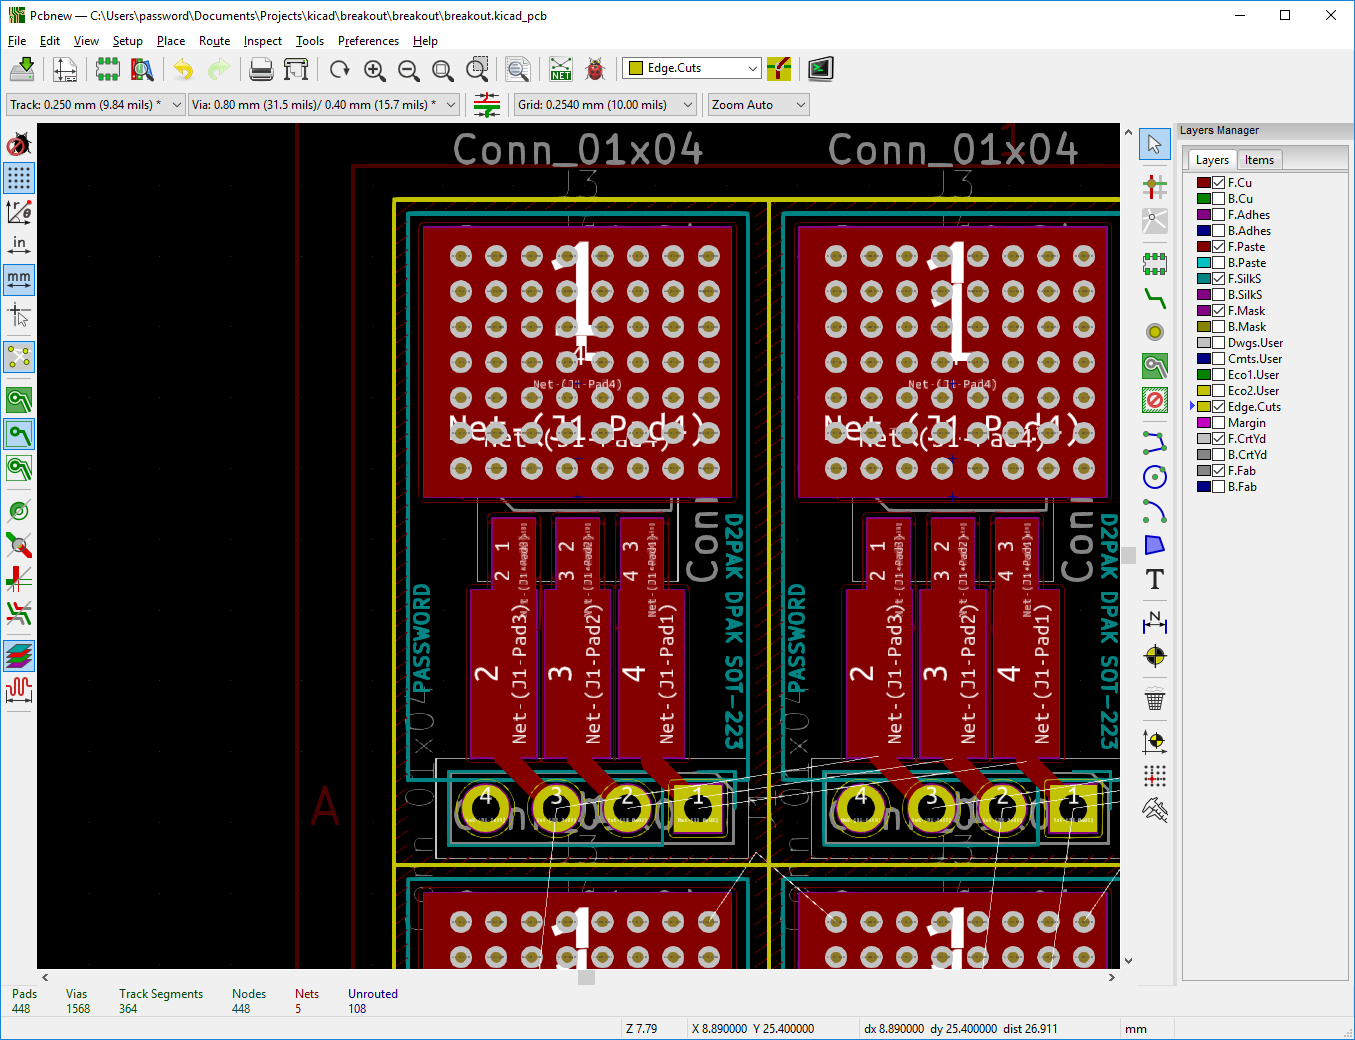Toggle polar coordinates display

tap(19, 212)
